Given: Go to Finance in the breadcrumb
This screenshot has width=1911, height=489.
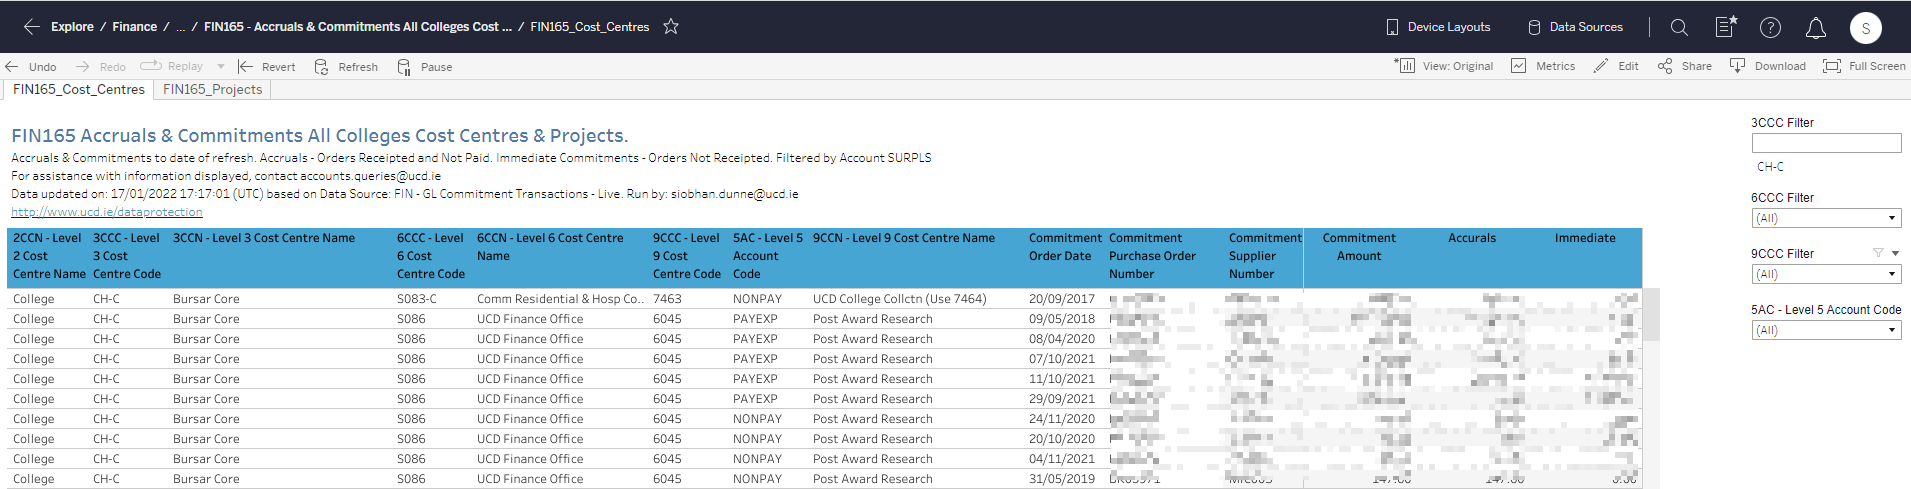Looking at the screenshot, I should tap(134, 27).
